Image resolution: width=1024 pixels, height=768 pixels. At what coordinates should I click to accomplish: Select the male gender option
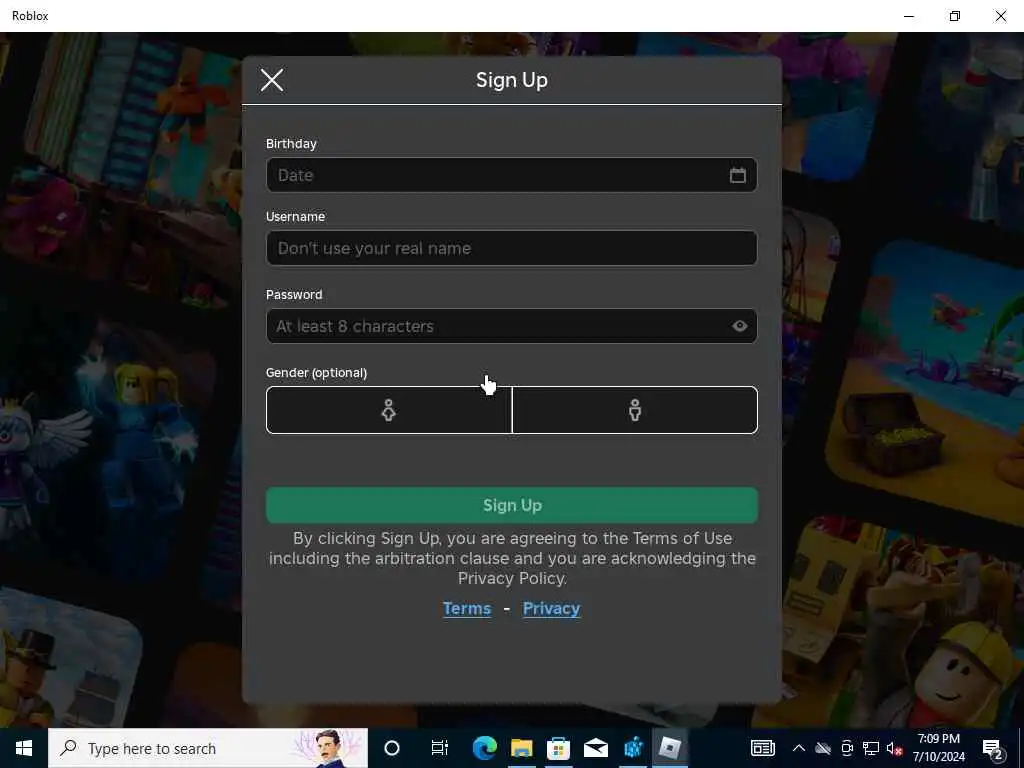tap(635, 410)
